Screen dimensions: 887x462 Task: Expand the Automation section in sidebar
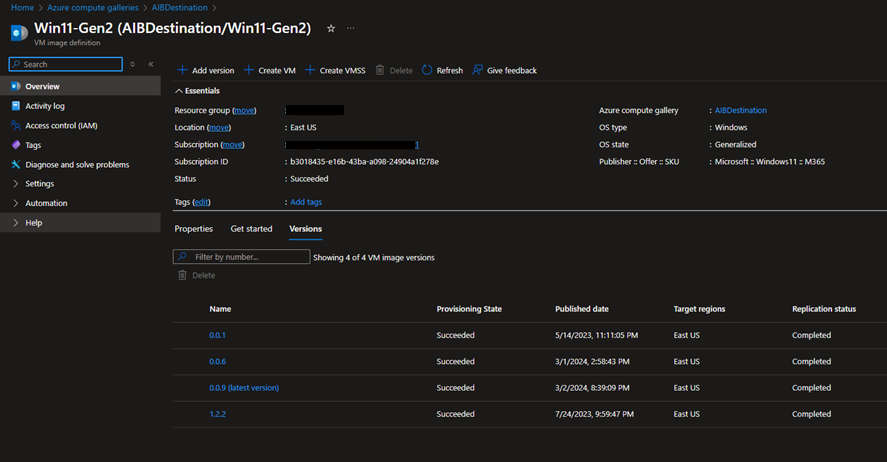16,203
